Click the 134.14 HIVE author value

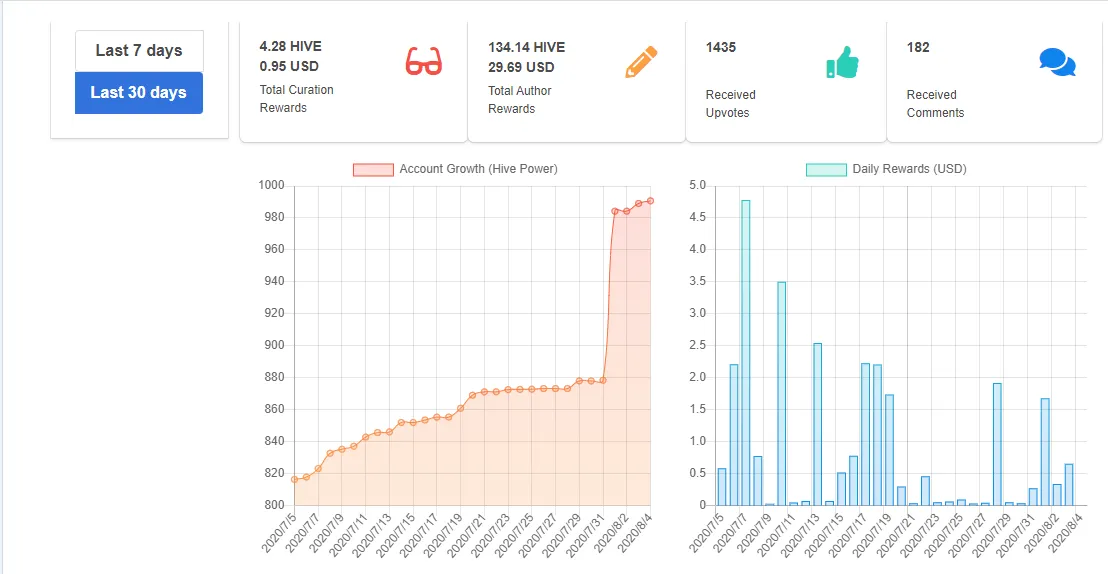pos(526,47)
